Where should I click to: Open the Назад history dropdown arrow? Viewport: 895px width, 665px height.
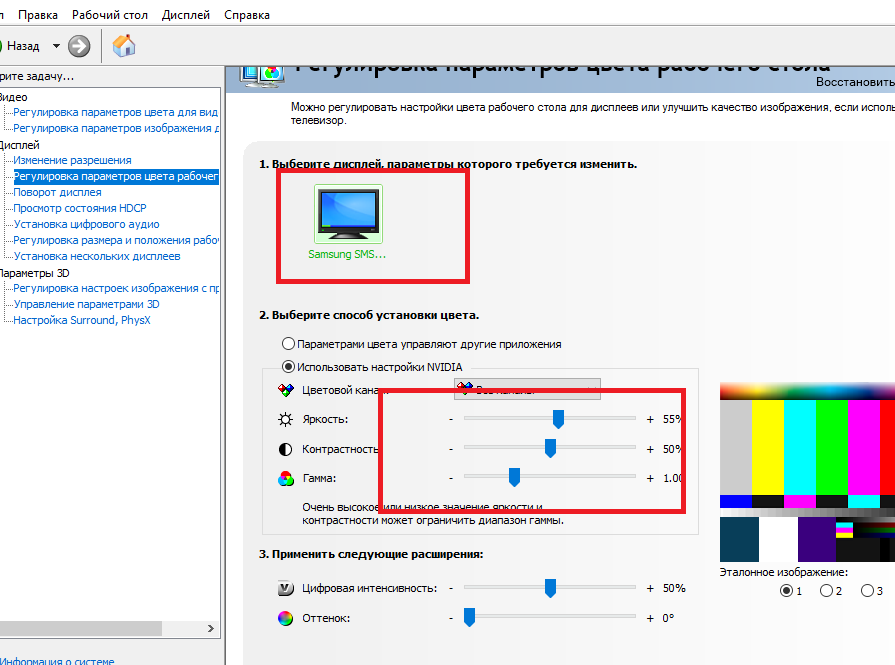point(56,46)
